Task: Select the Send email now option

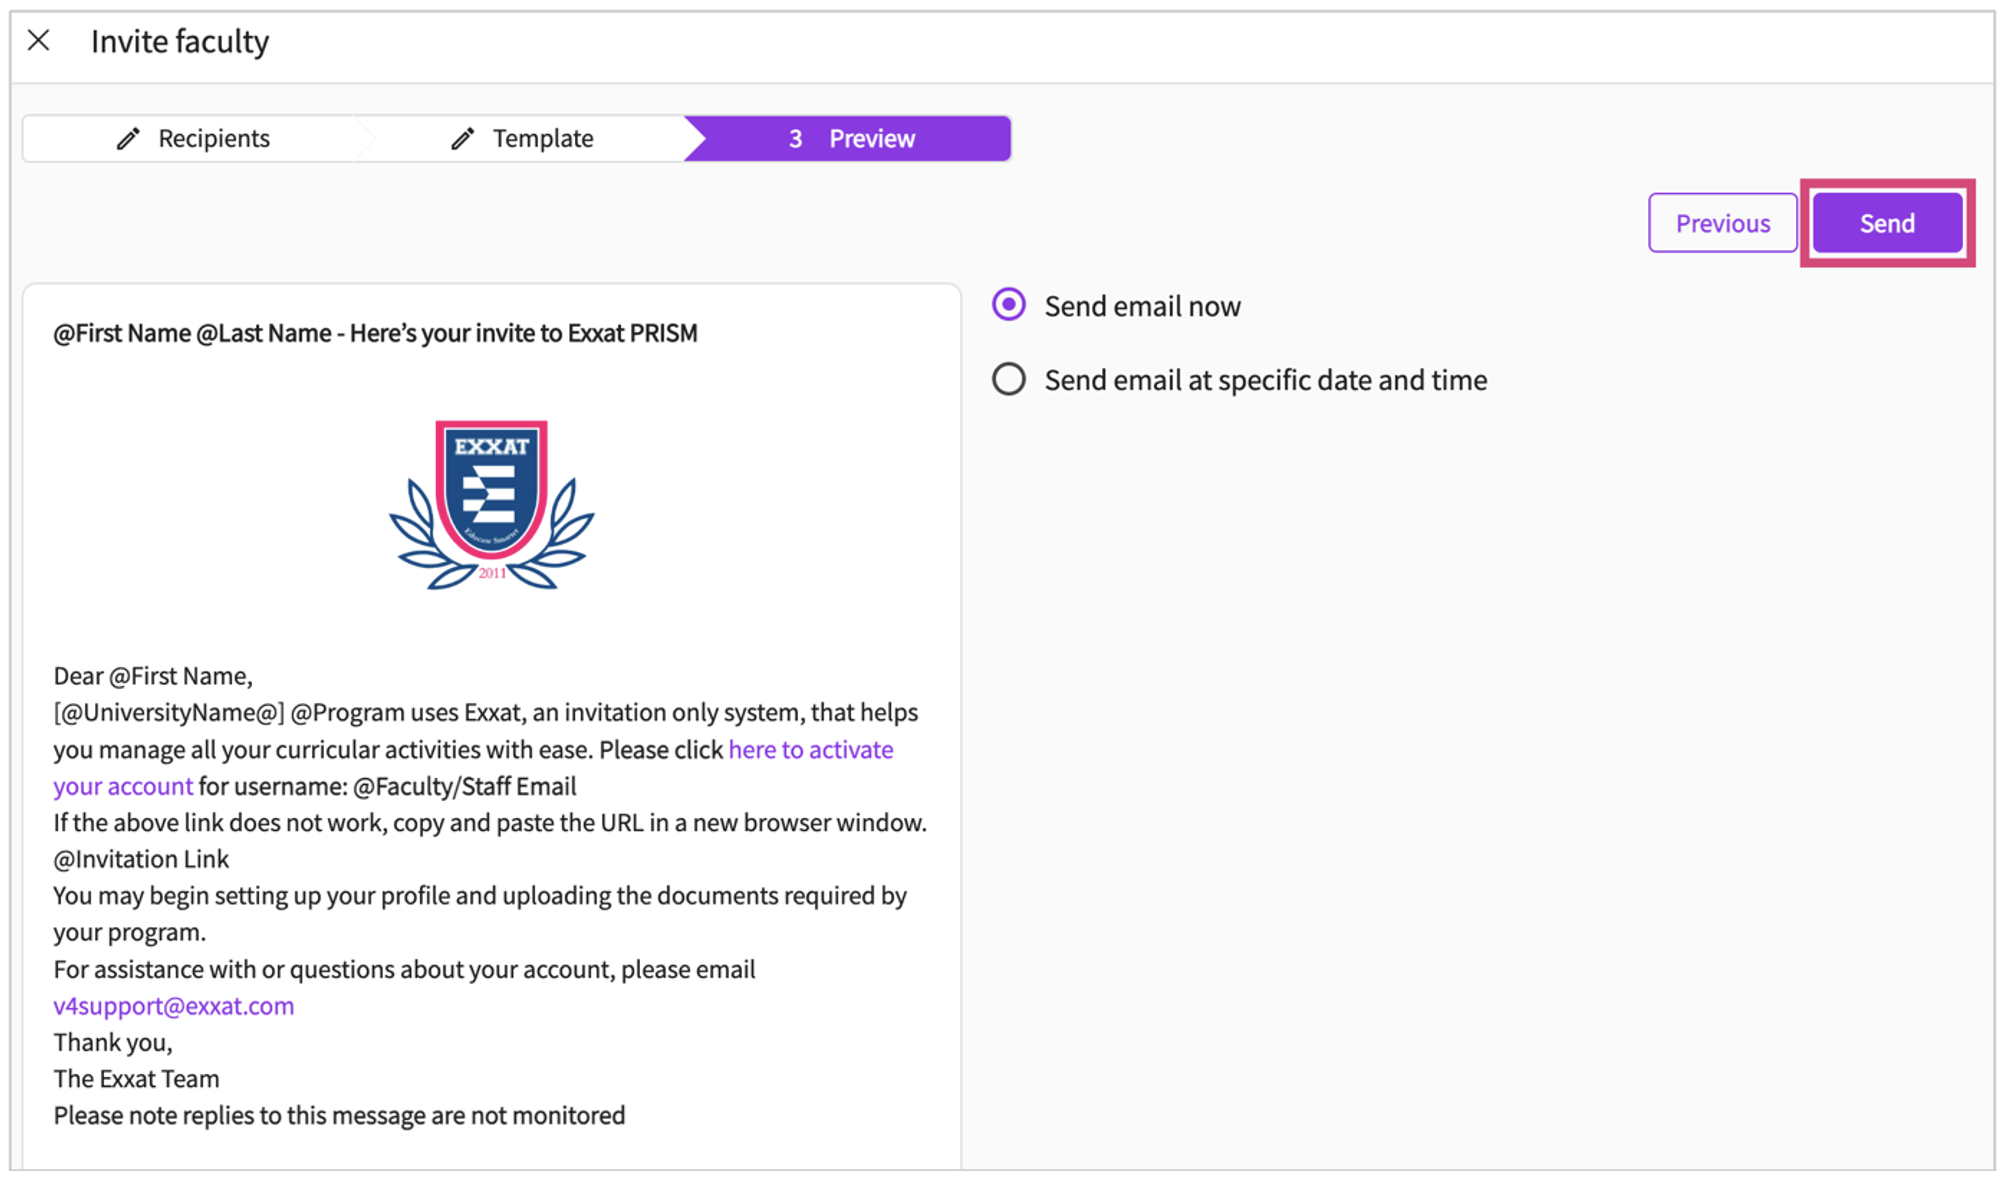Action: [x=1008, y=305]
